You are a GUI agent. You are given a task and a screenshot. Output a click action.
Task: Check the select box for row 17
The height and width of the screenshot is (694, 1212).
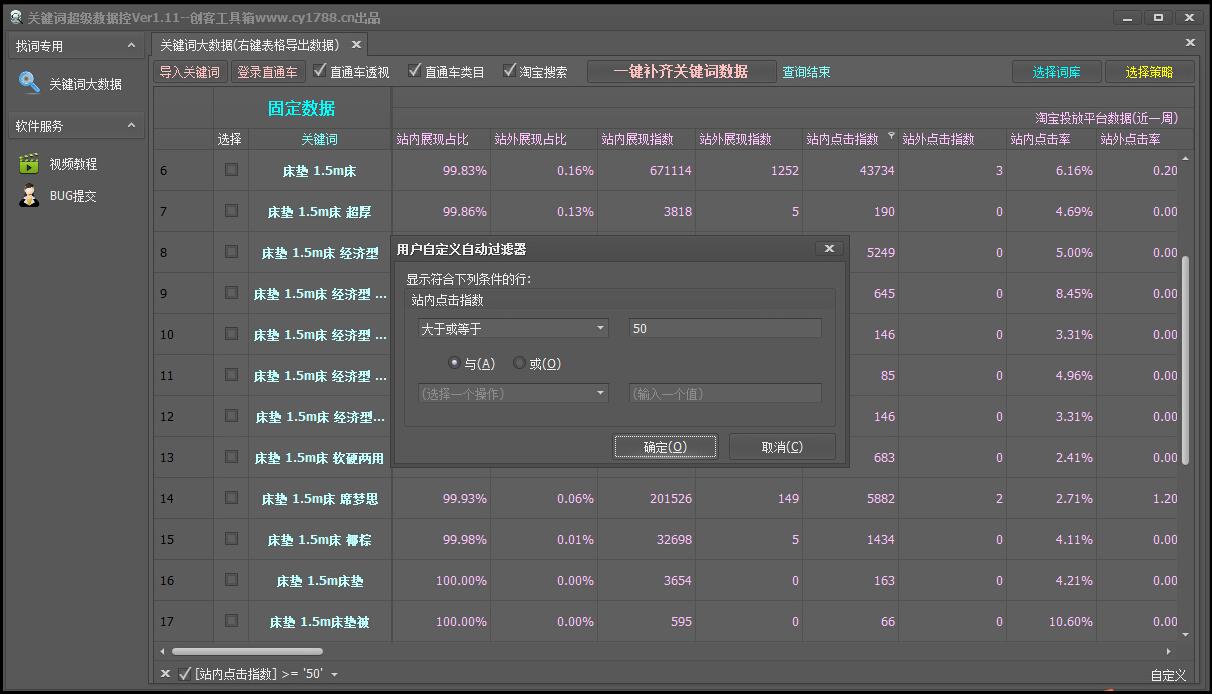[231, 621]
